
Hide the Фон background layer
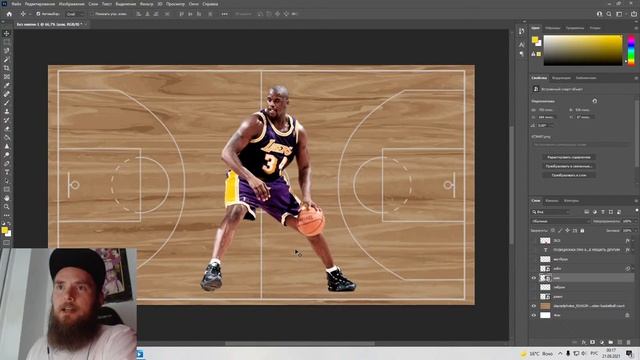(533, 315)
